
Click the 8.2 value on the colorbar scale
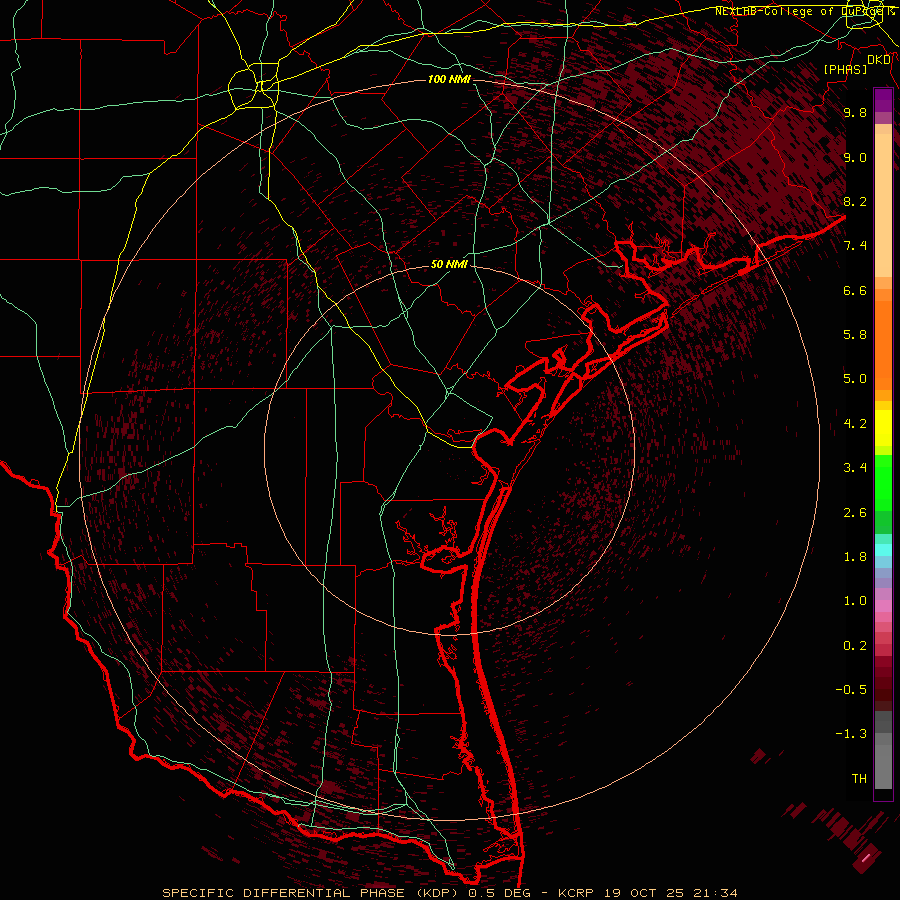pos(855,201)
